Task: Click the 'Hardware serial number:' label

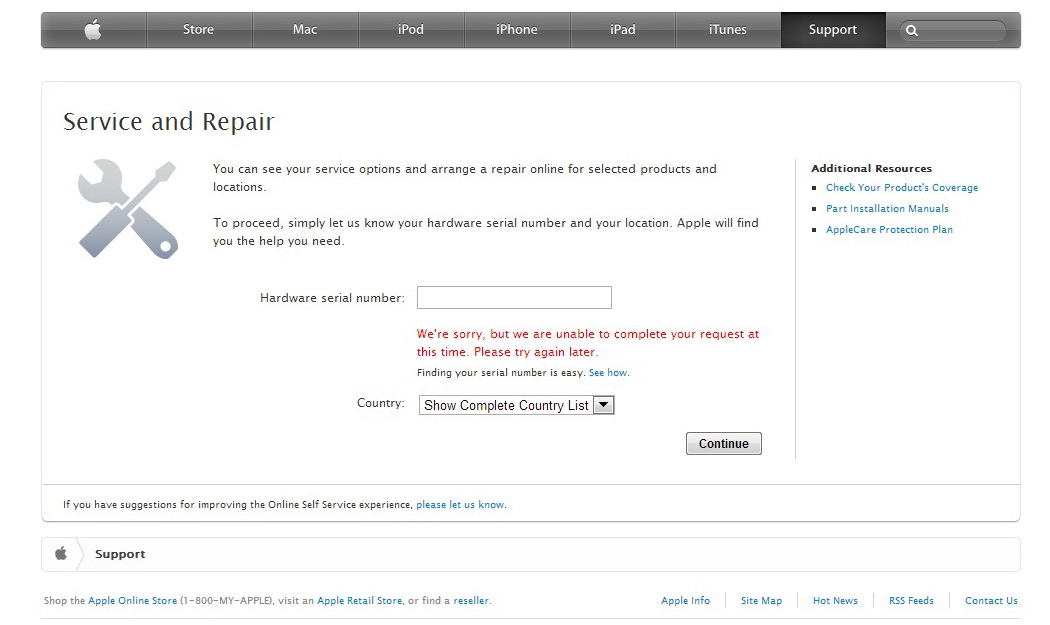Action: coord(332,297)
